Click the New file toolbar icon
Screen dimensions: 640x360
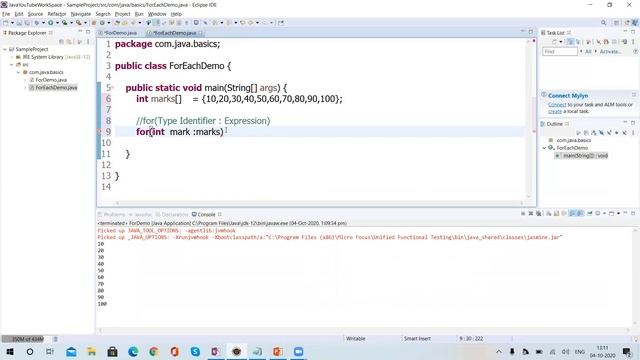tap(6, 23)
